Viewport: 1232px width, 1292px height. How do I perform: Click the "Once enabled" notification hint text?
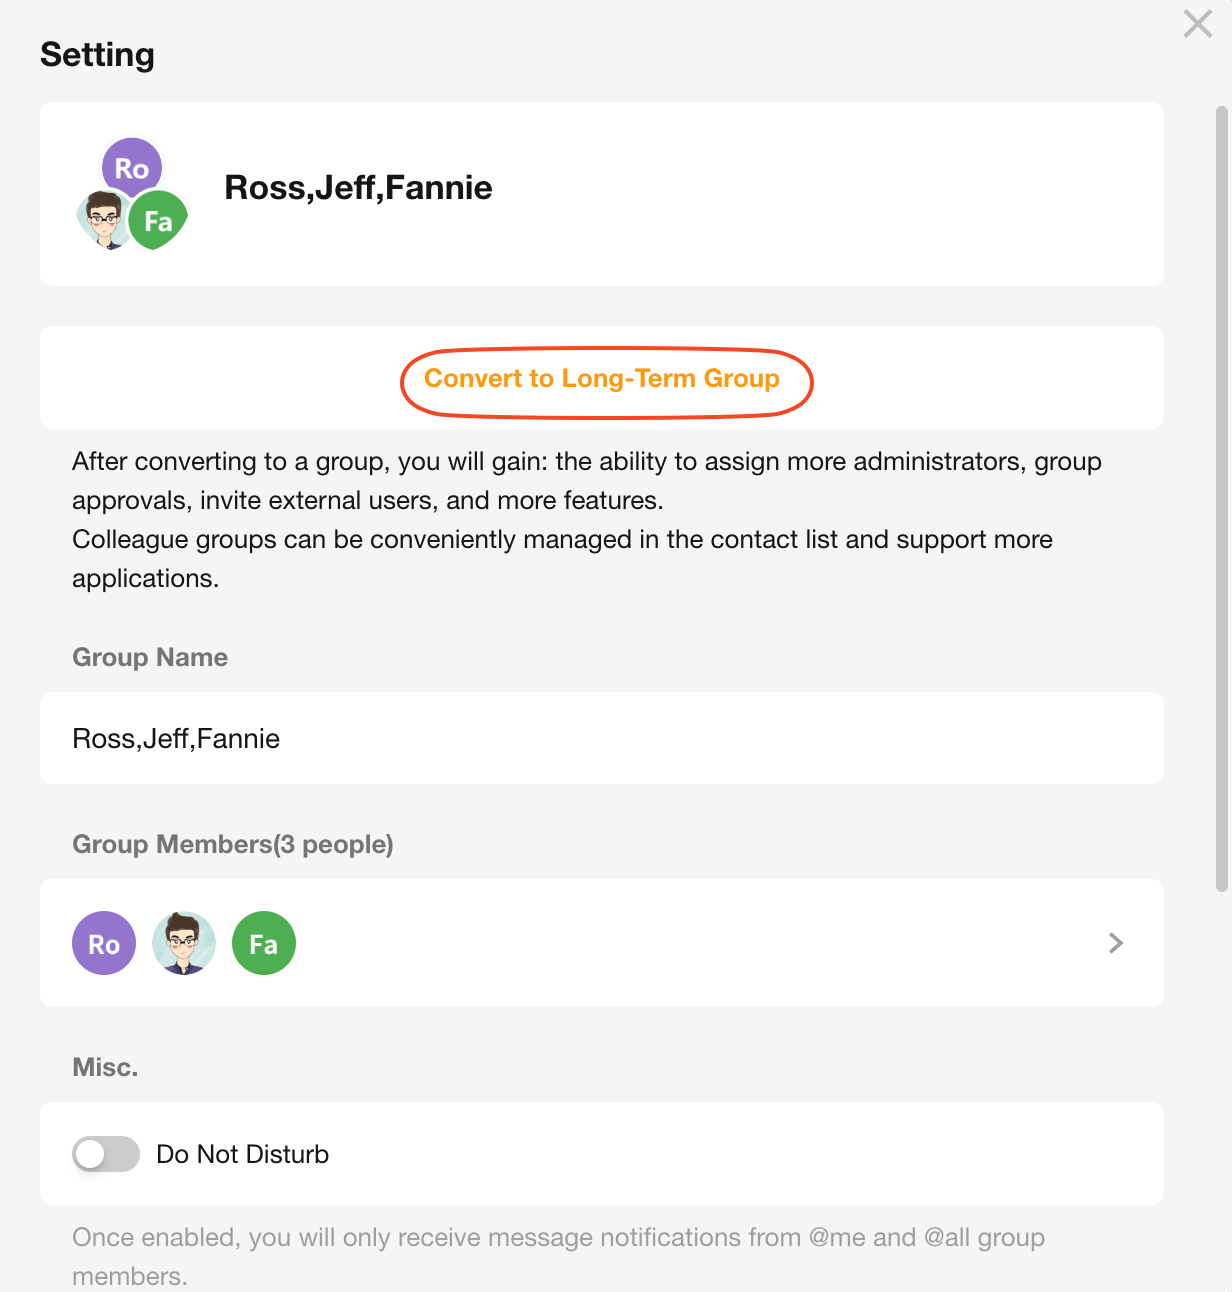click(x=558, y=1238)
